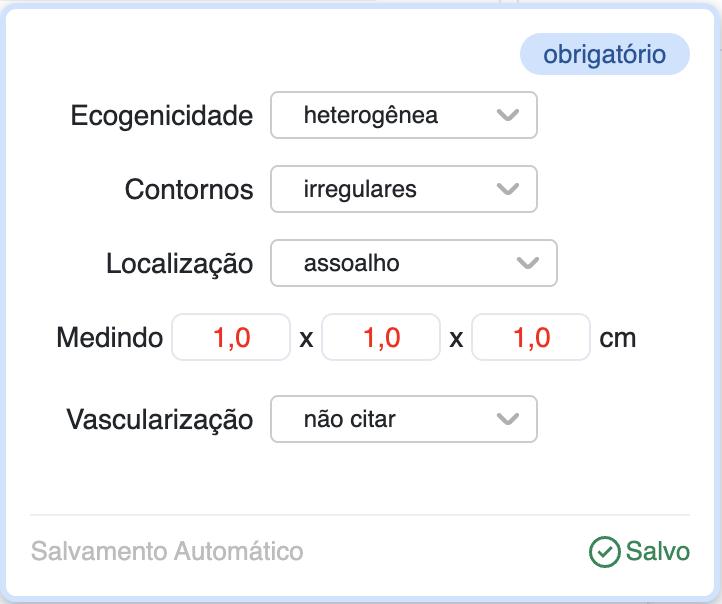Click the chevron arrow in Contornos dropdown
The height and width of the screenshot is (604, 722).
508,189
